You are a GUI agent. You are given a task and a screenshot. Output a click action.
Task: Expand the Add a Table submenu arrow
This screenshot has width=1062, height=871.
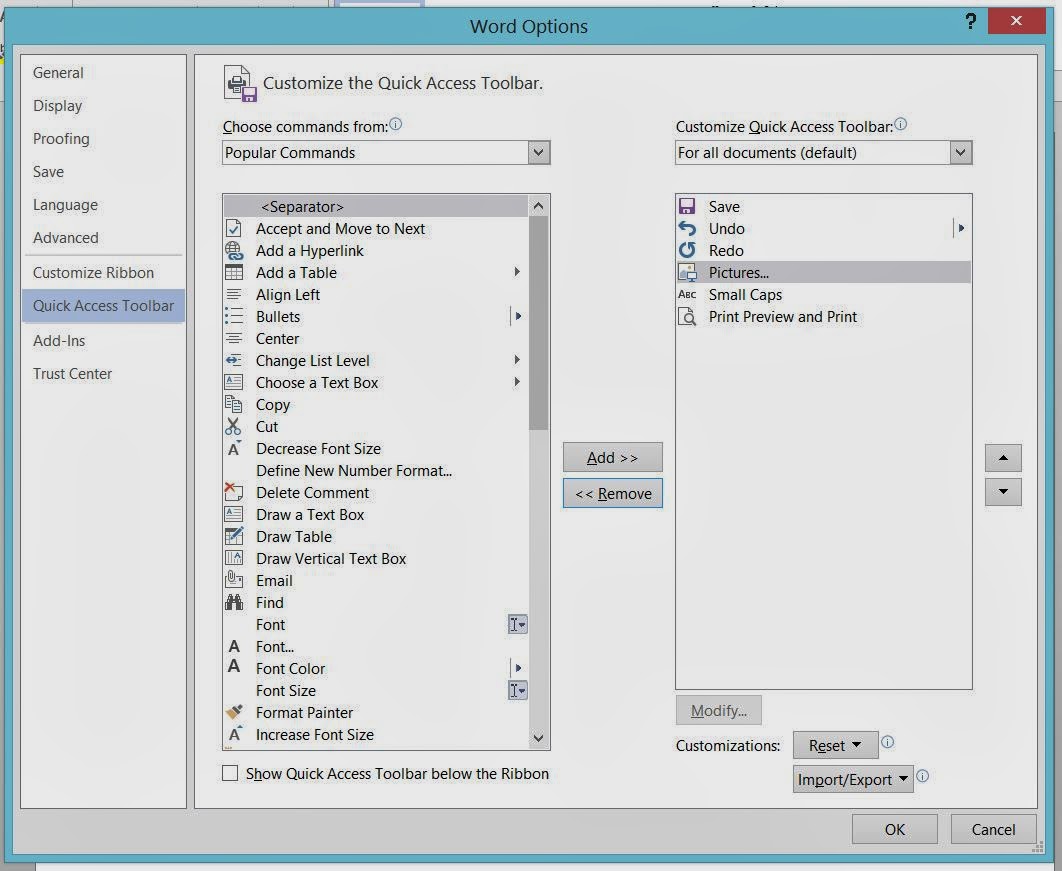pos(517,272)
